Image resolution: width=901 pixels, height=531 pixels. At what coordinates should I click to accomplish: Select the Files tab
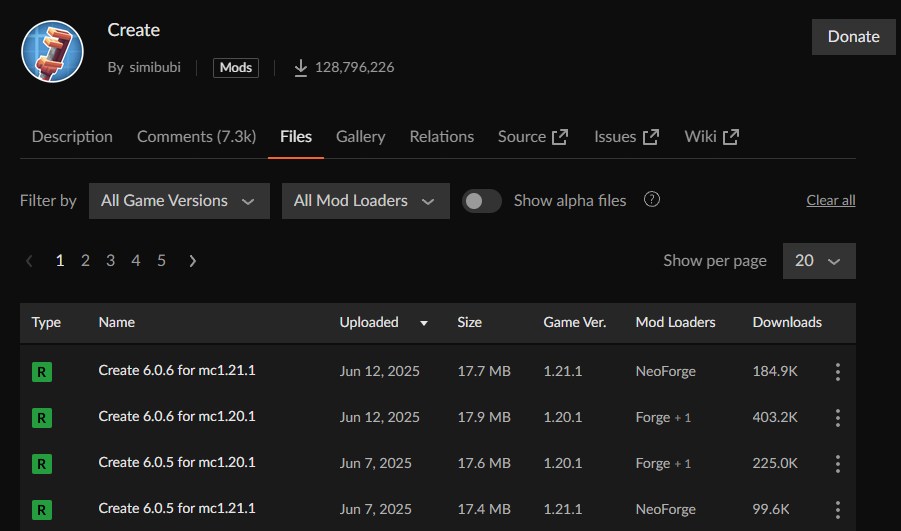(296, 137)
